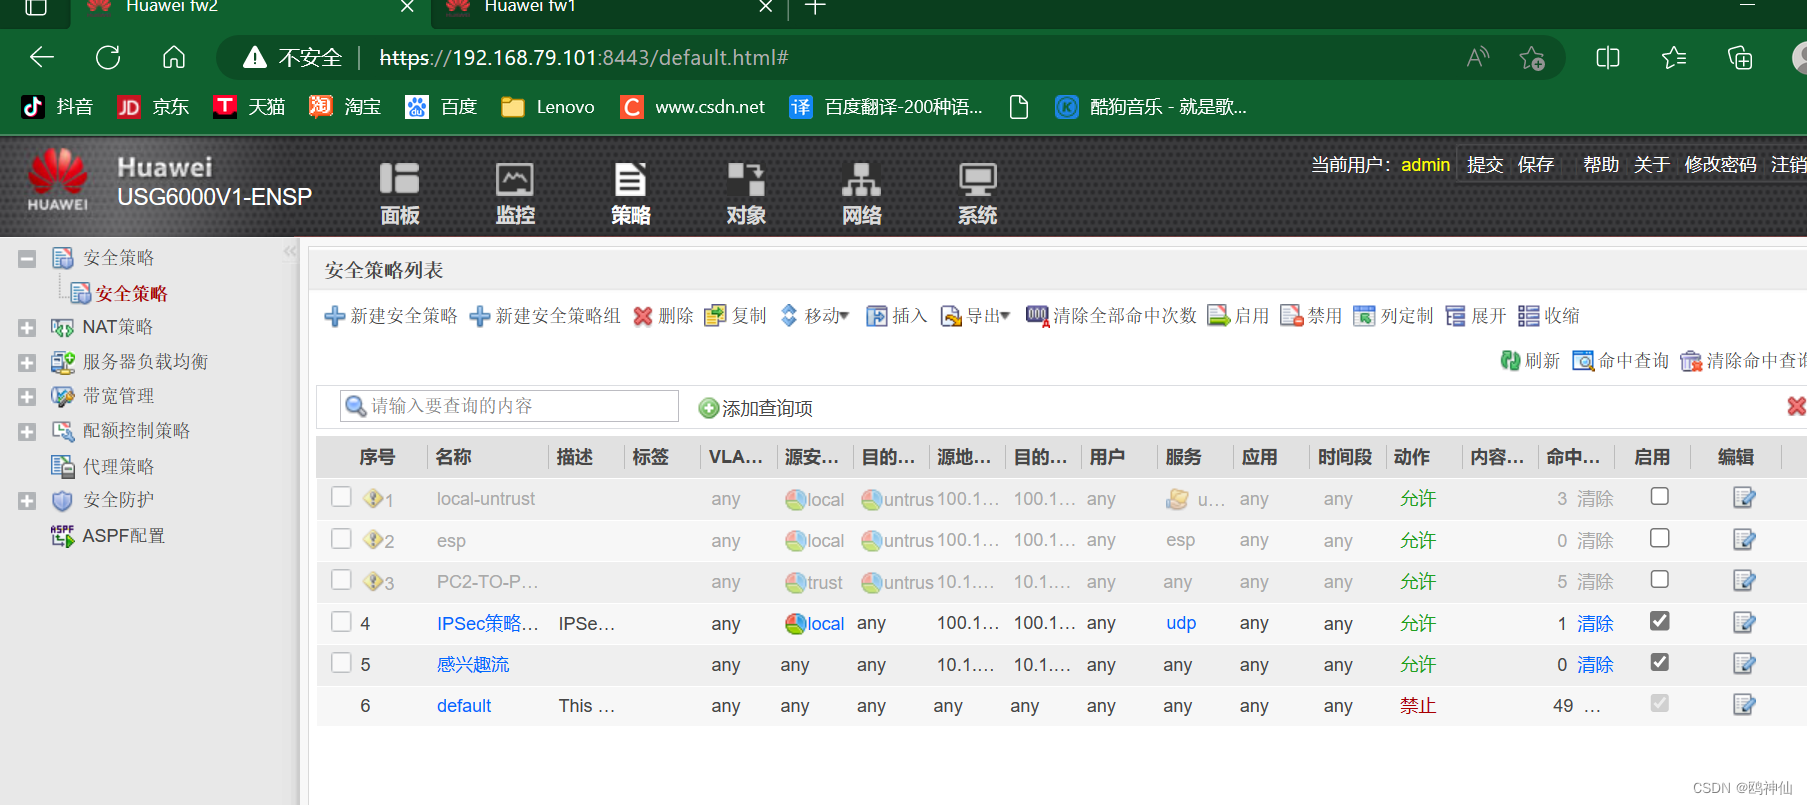Click the edit icon for esp row
Image resolution: width=1807 pixels, height=805 pixels.
coord(1744,540)
